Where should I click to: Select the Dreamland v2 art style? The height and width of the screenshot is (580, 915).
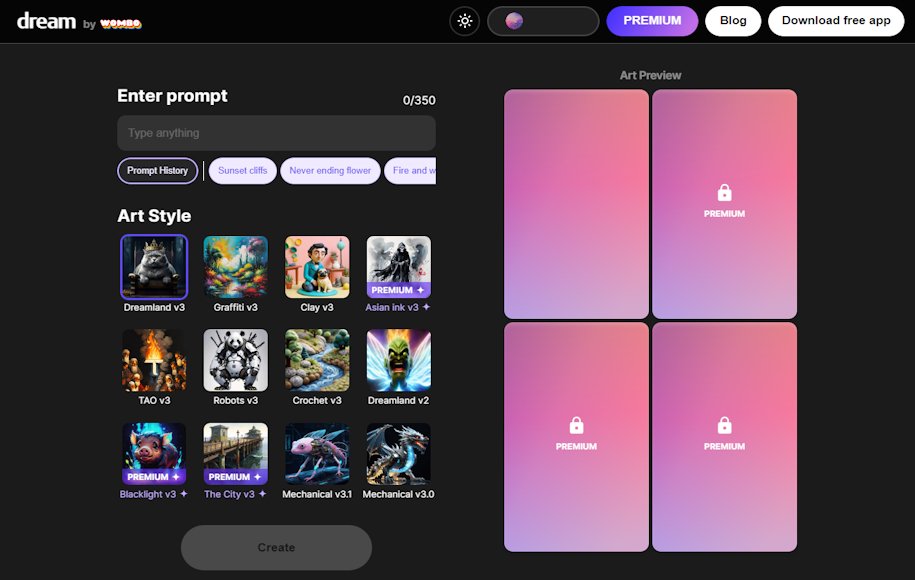[398, 360]
